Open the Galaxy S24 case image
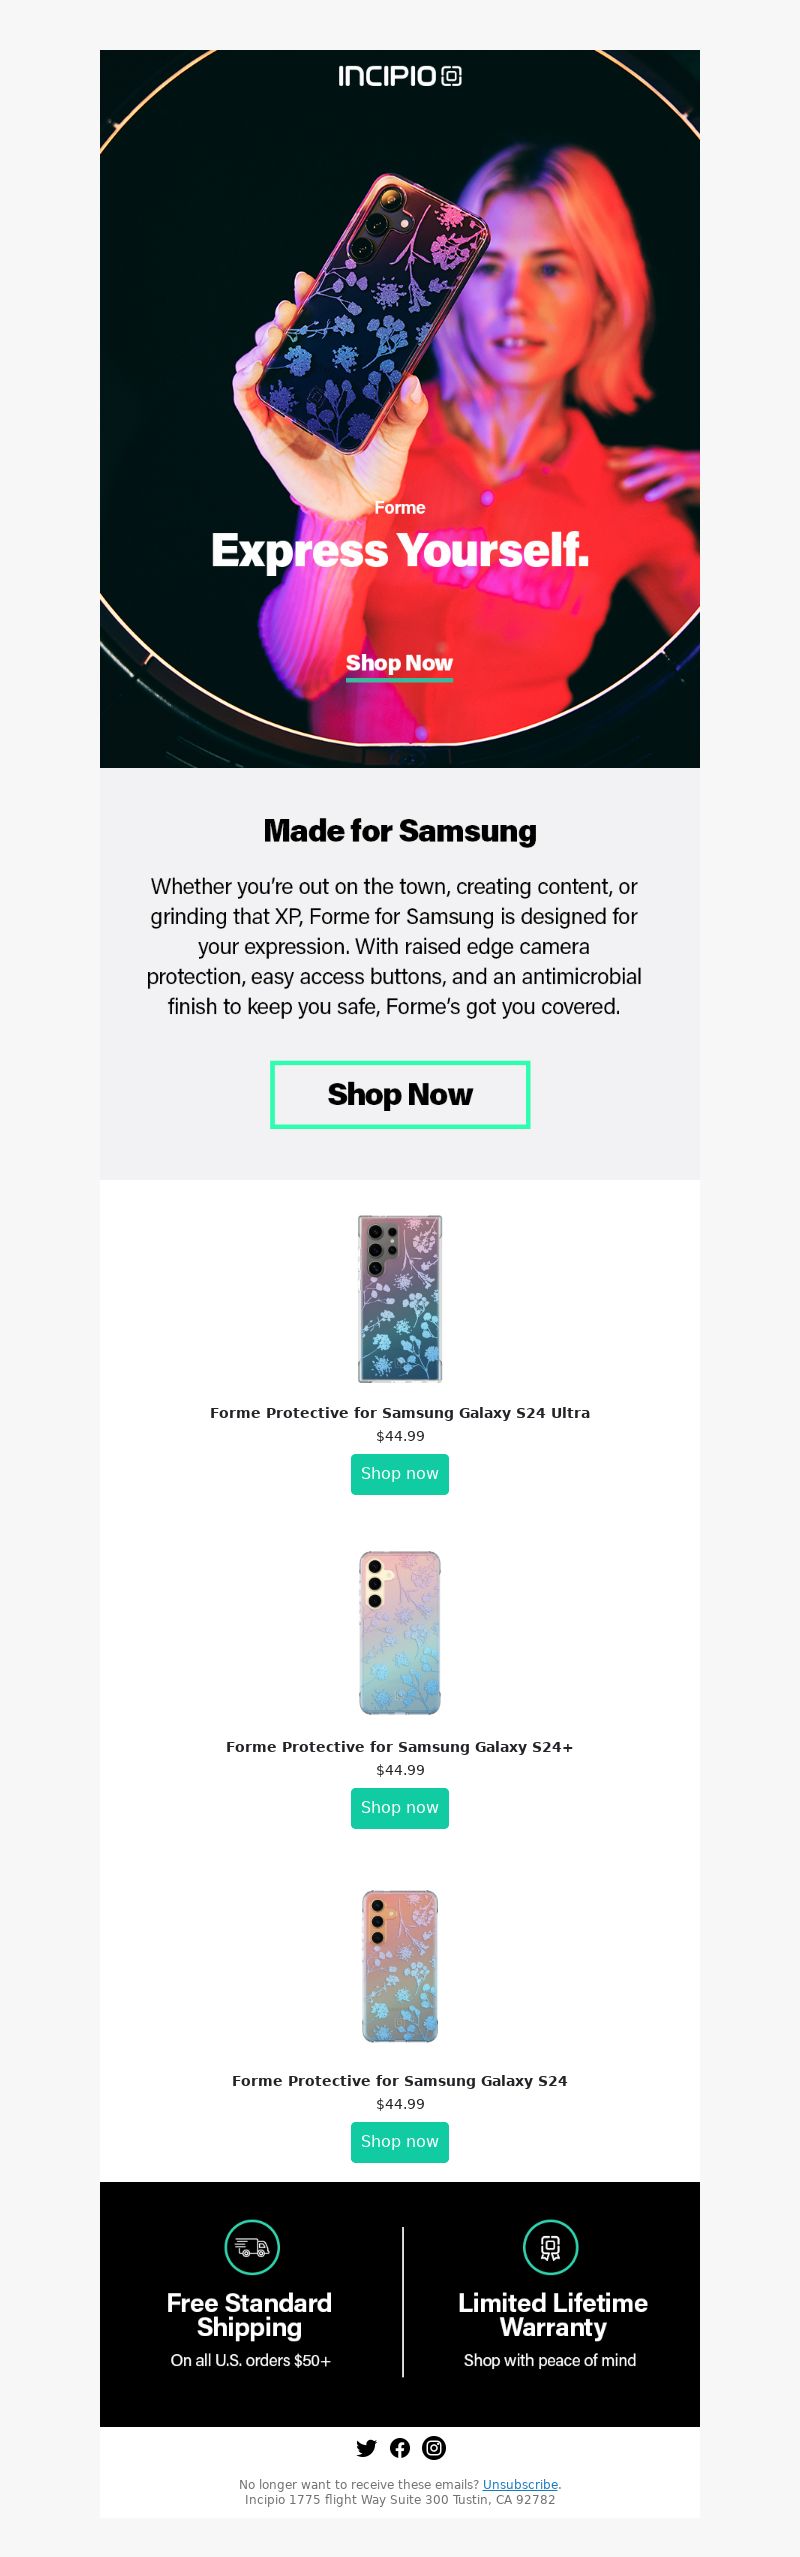 click(x=400, y=1966)
